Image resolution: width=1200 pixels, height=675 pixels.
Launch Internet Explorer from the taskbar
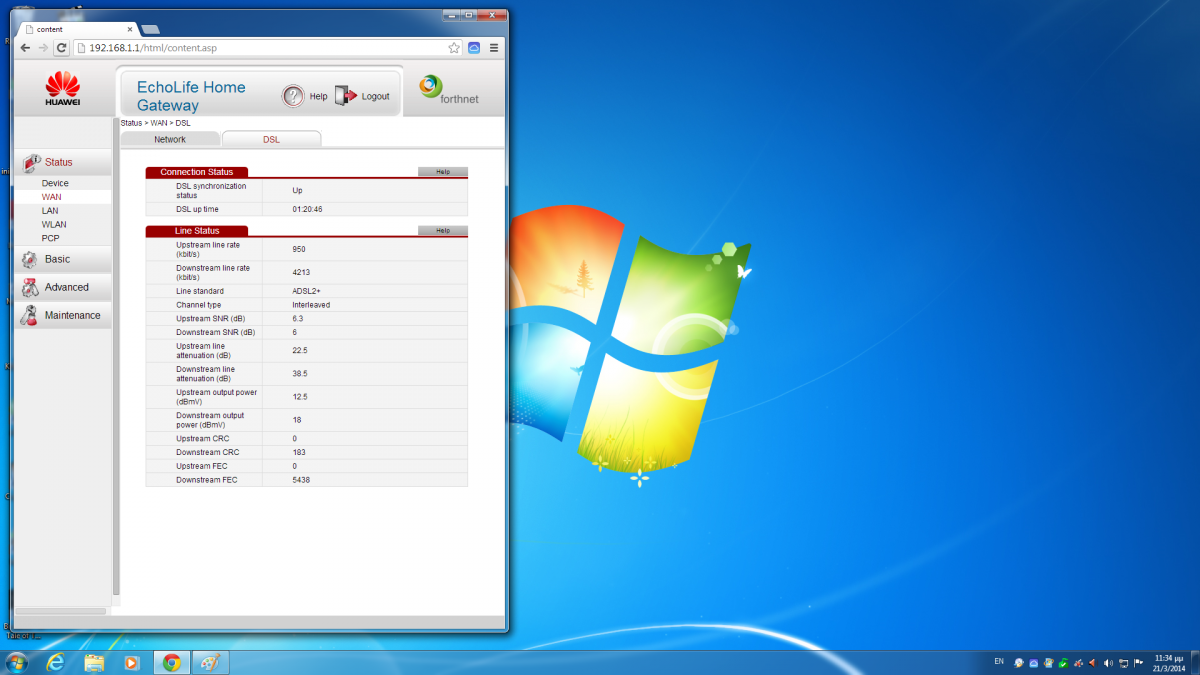pyautogui.click(x=56, y=662)
